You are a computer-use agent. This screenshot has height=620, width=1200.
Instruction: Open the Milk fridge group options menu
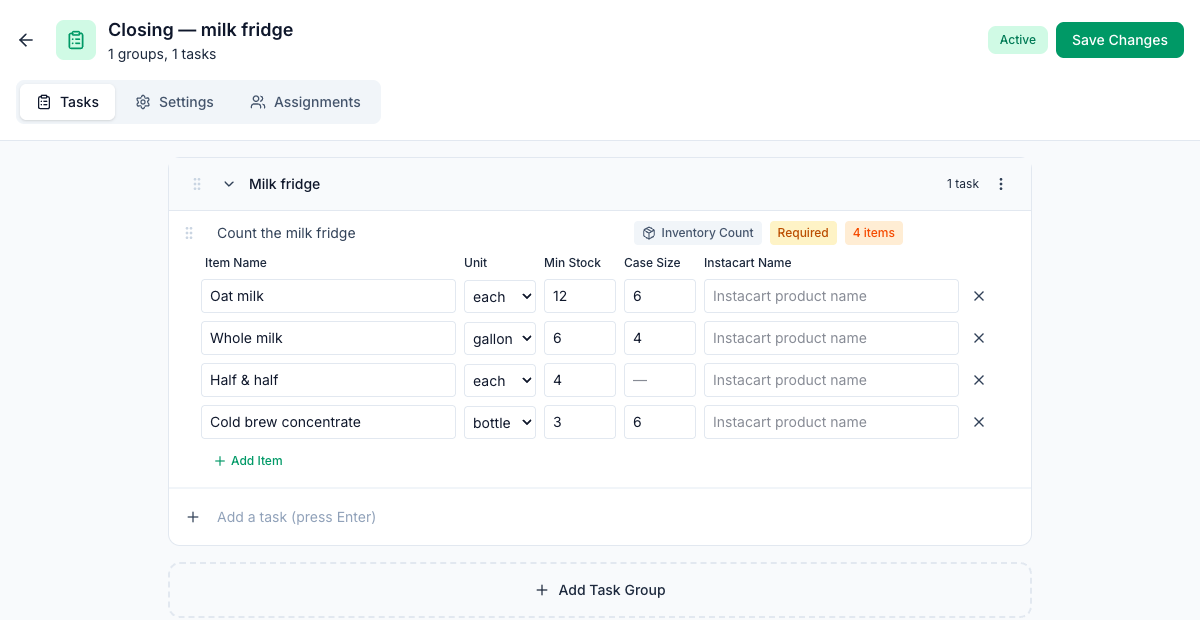pos(1001,184)
